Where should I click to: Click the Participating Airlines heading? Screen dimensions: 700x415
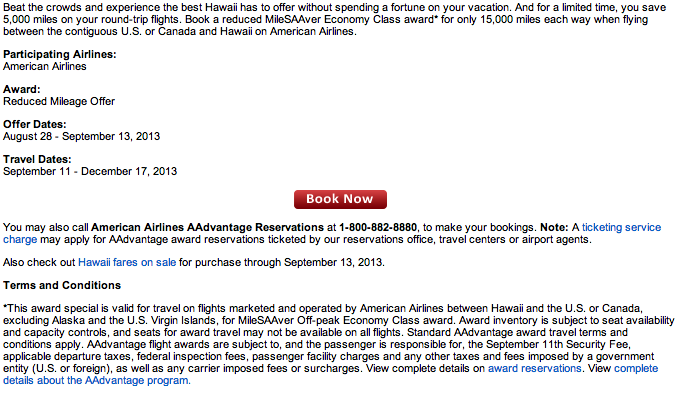coord(59,54)
